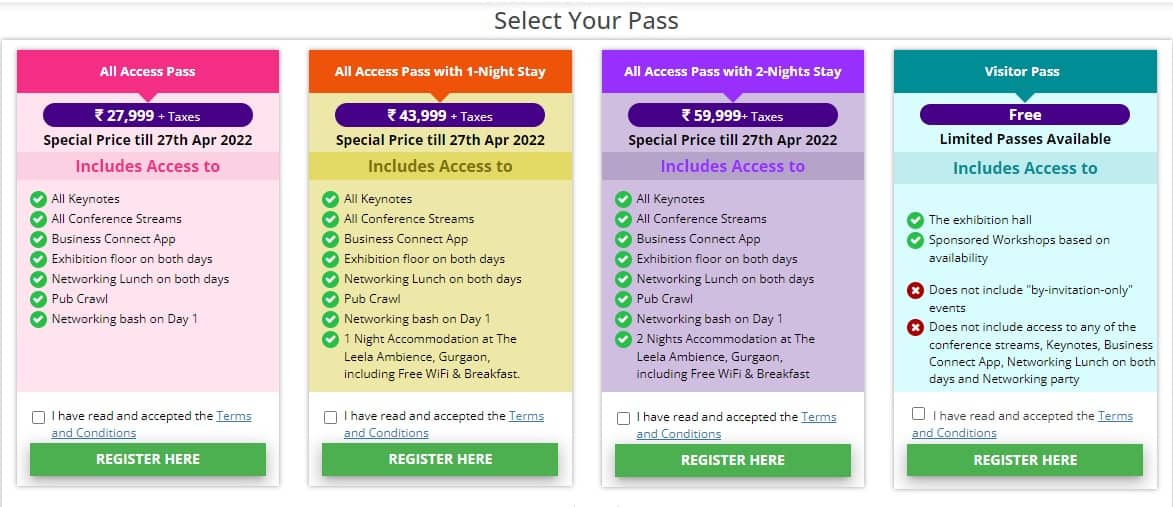Click checkmark icon next to 1 Night Accommodation
The height and width of the screenshot is (507, 1173).
click(x=331, y=339)
